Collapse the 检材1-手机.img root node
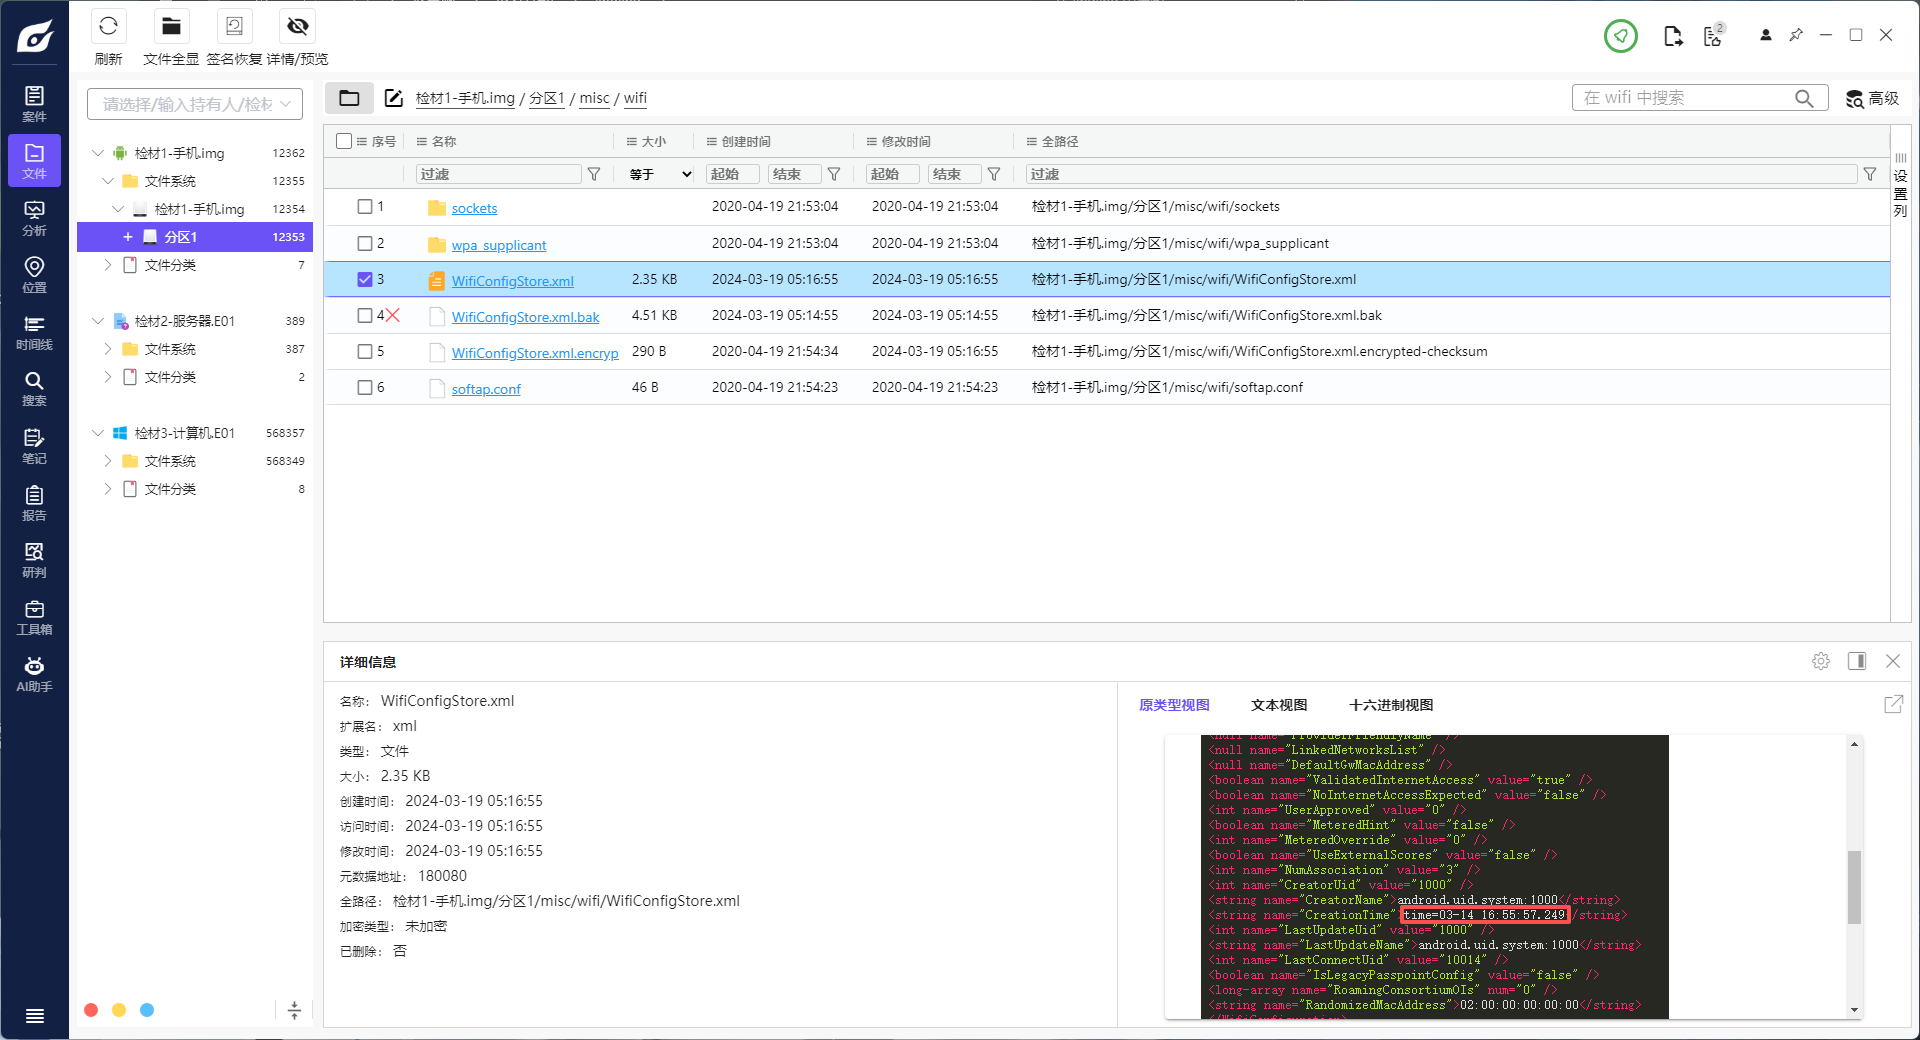Viewport: 1920px width, 1040px height. (x=98, y=153)
